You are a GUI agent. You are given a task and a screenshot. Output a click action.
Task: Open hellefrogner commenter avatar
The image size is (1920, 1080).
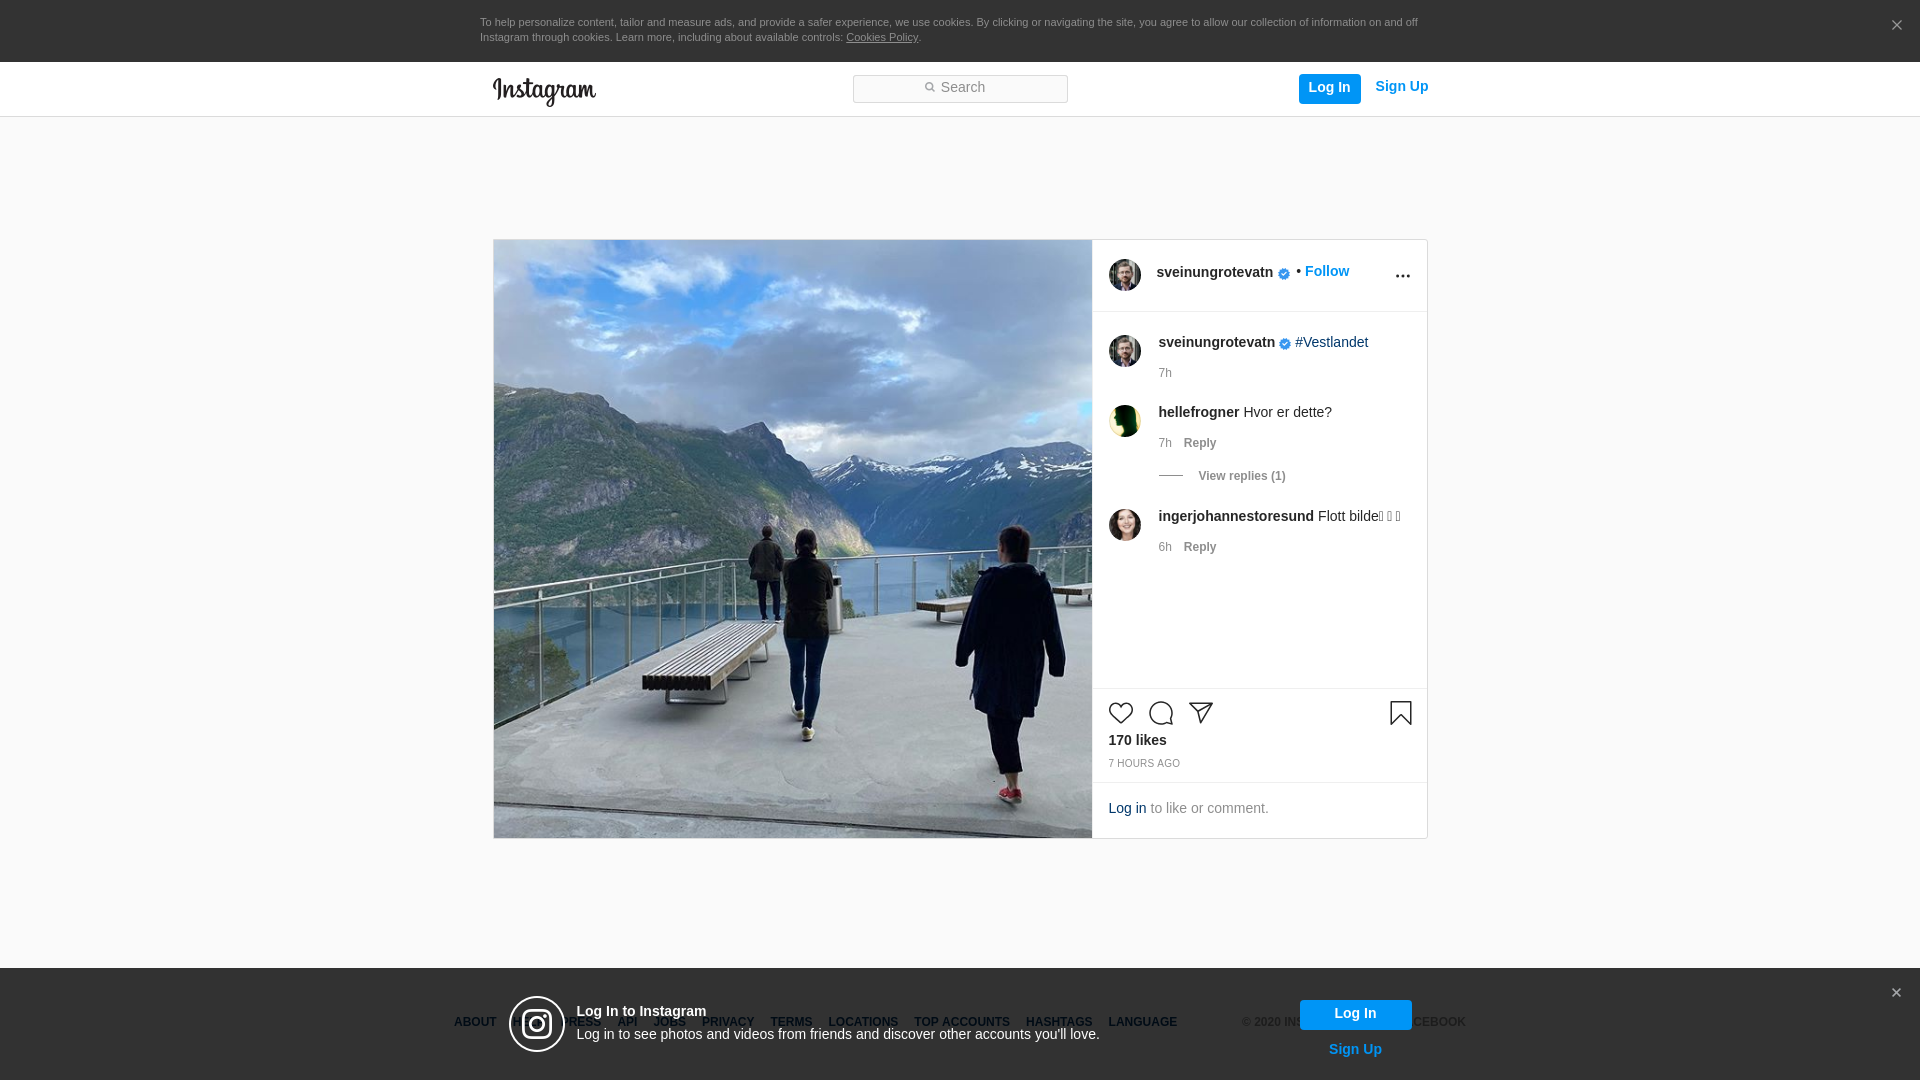coord(1124,421)
